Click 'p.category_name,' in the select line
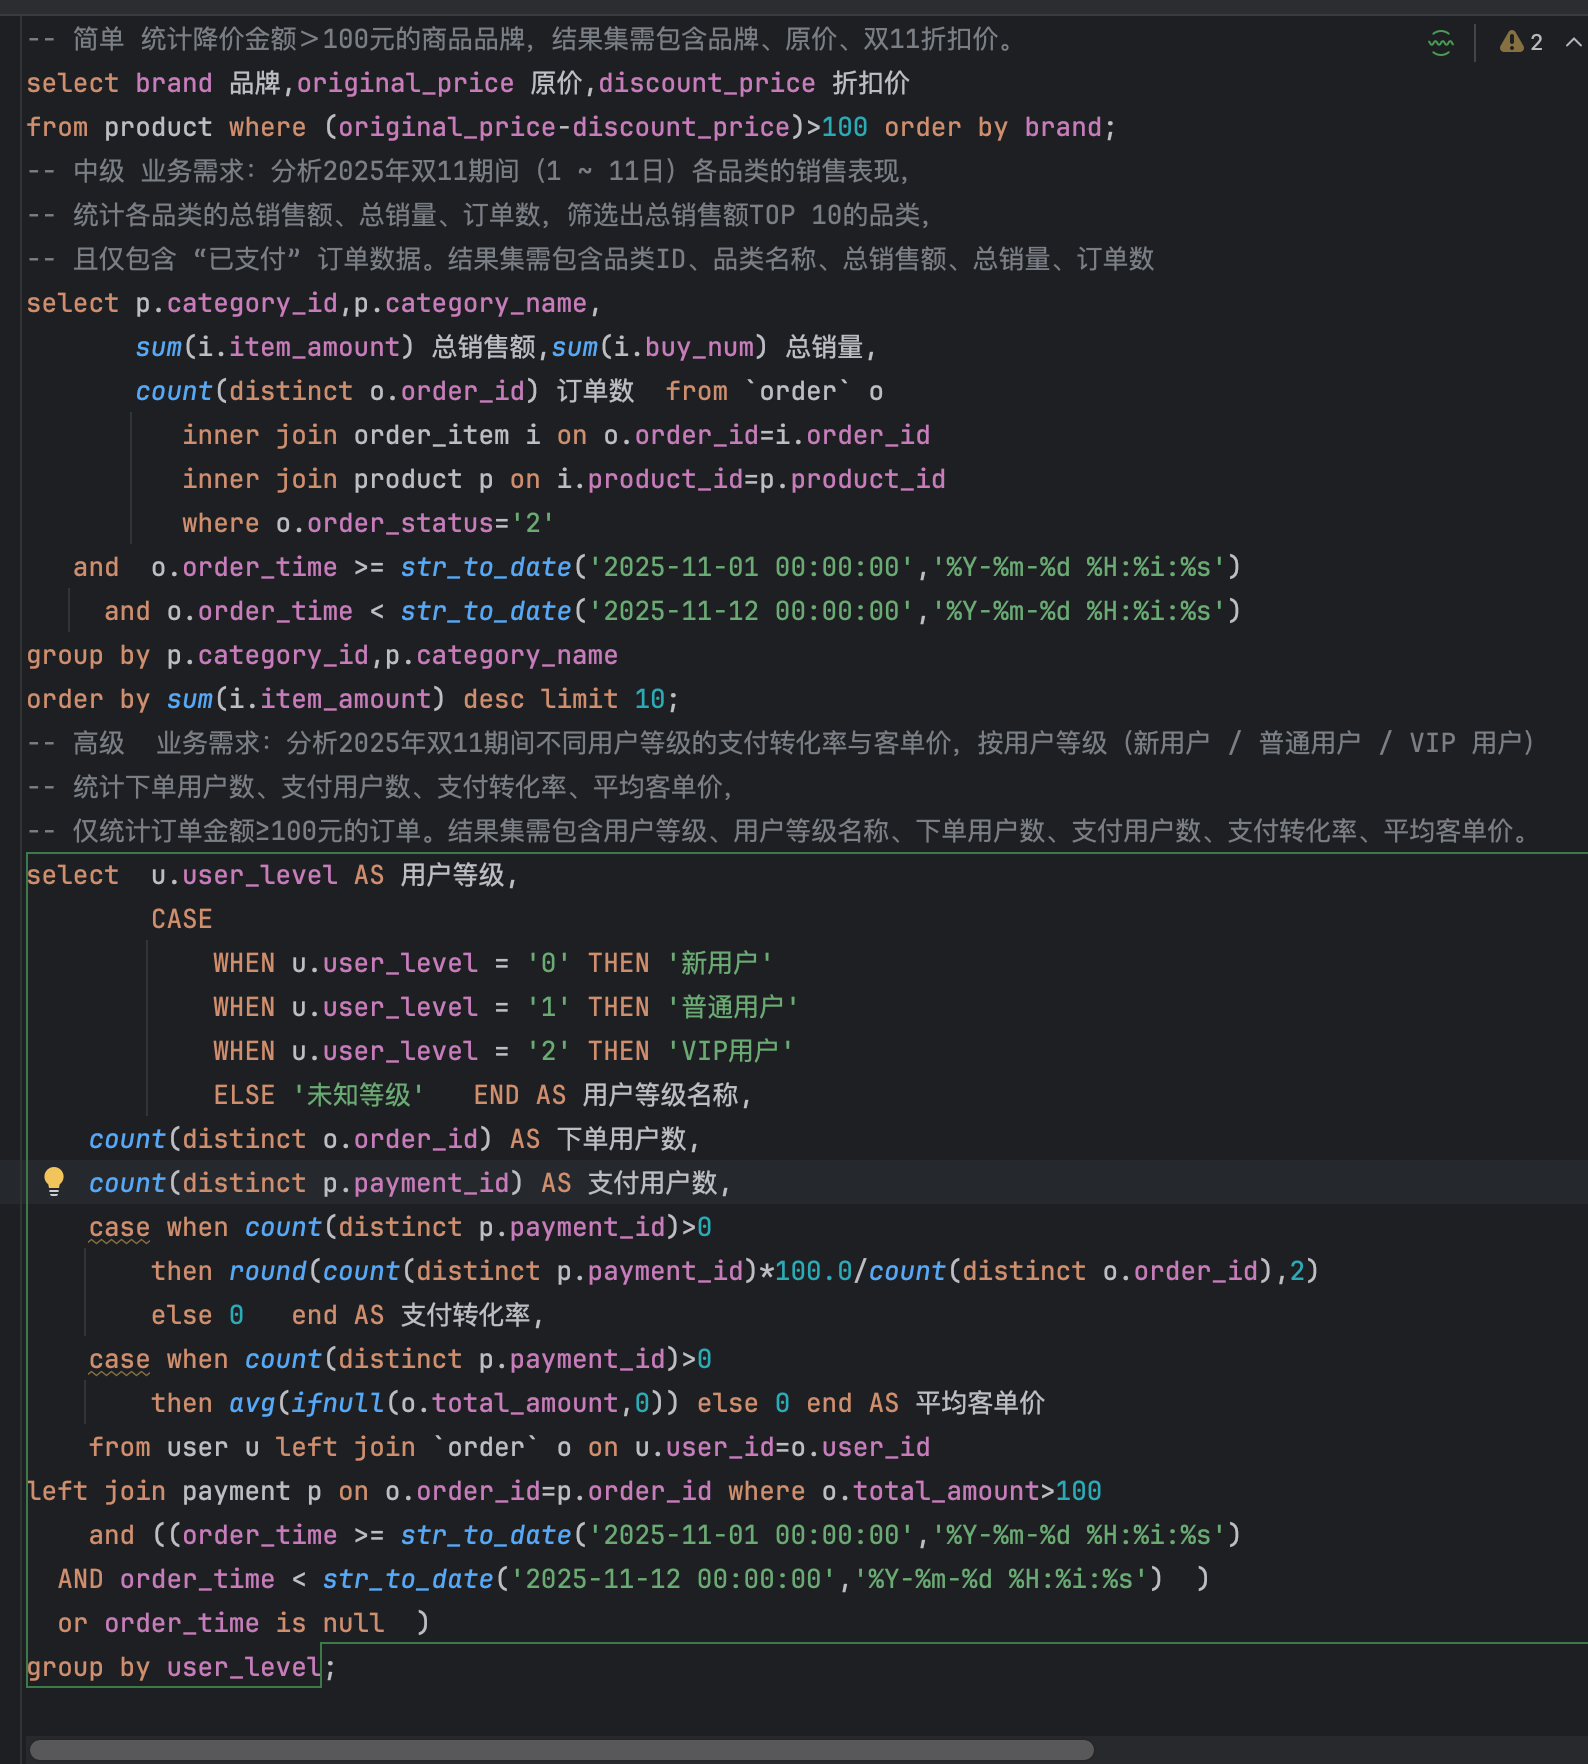 [x=477, y=303]
